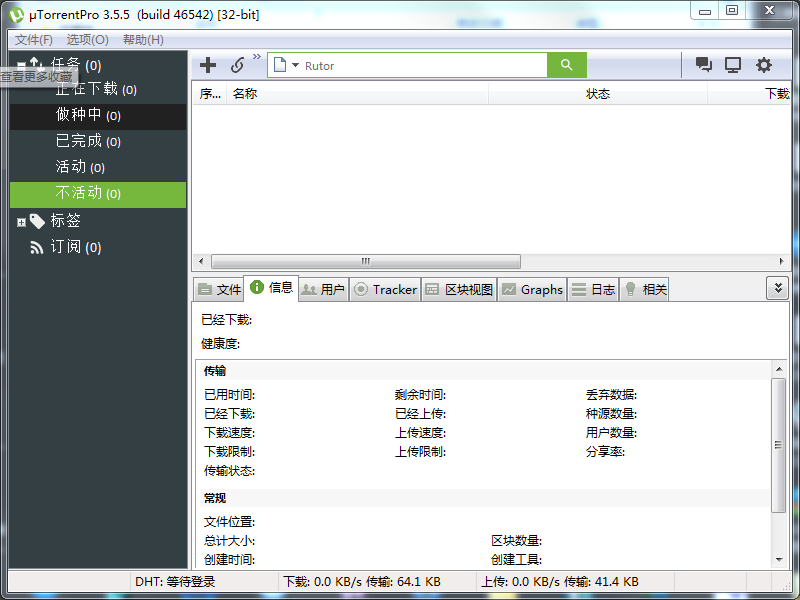Click the μTorrent logo in the title bar
Screen dimensions: 800x600
point(16,15)
